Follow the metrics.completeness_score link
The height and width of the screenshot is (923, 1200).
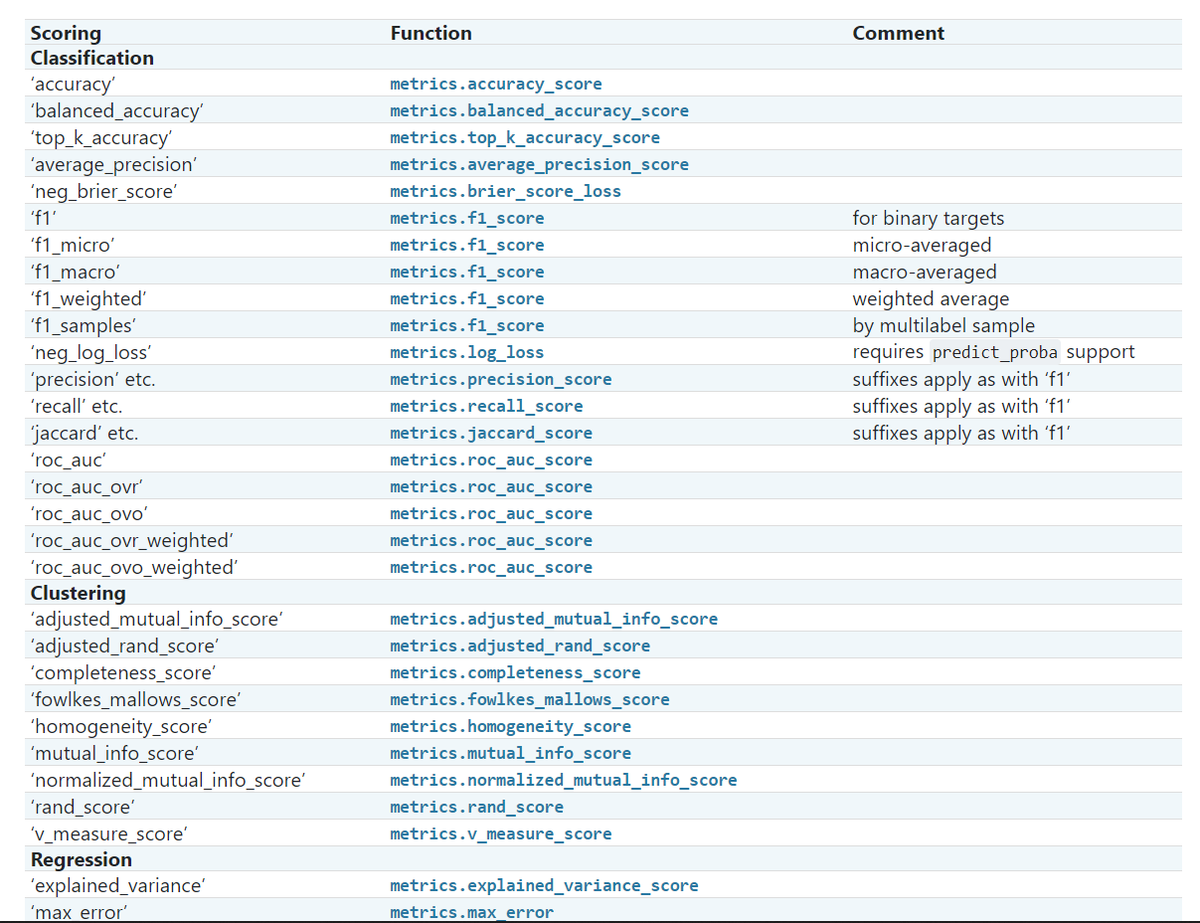(x=515, y=673)
